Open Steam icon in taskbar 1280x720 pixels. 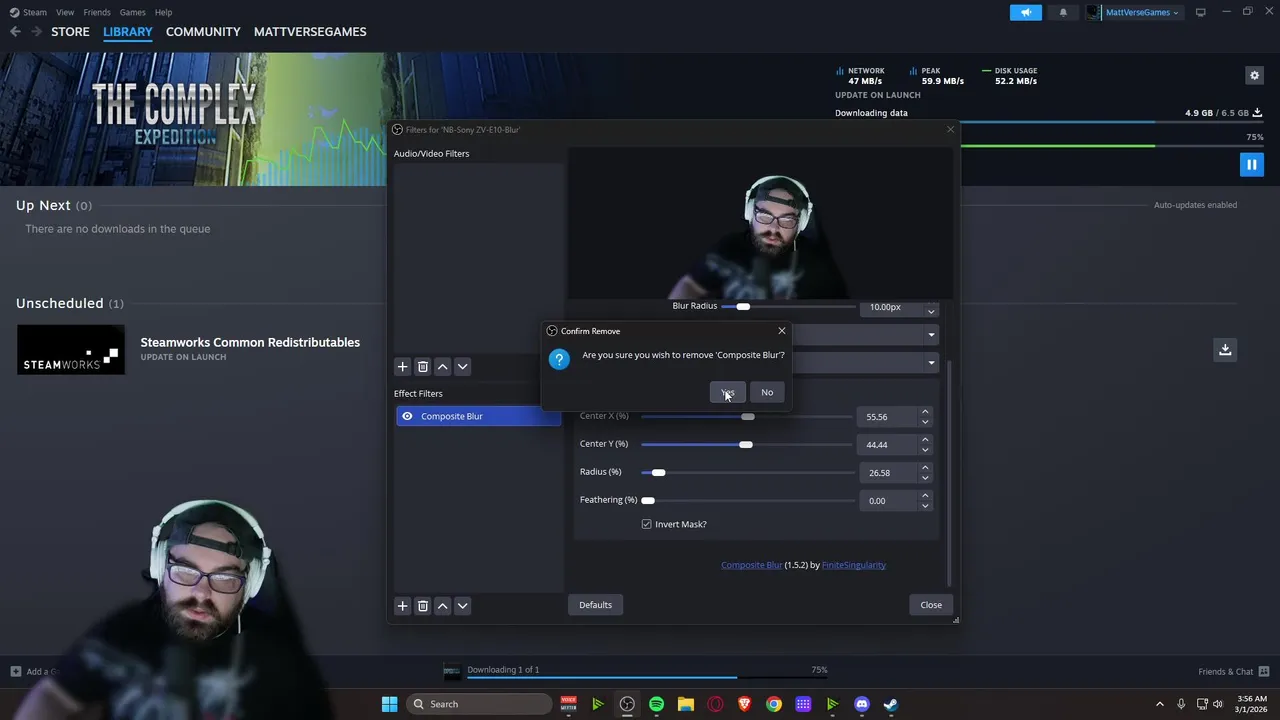(891, 704)
